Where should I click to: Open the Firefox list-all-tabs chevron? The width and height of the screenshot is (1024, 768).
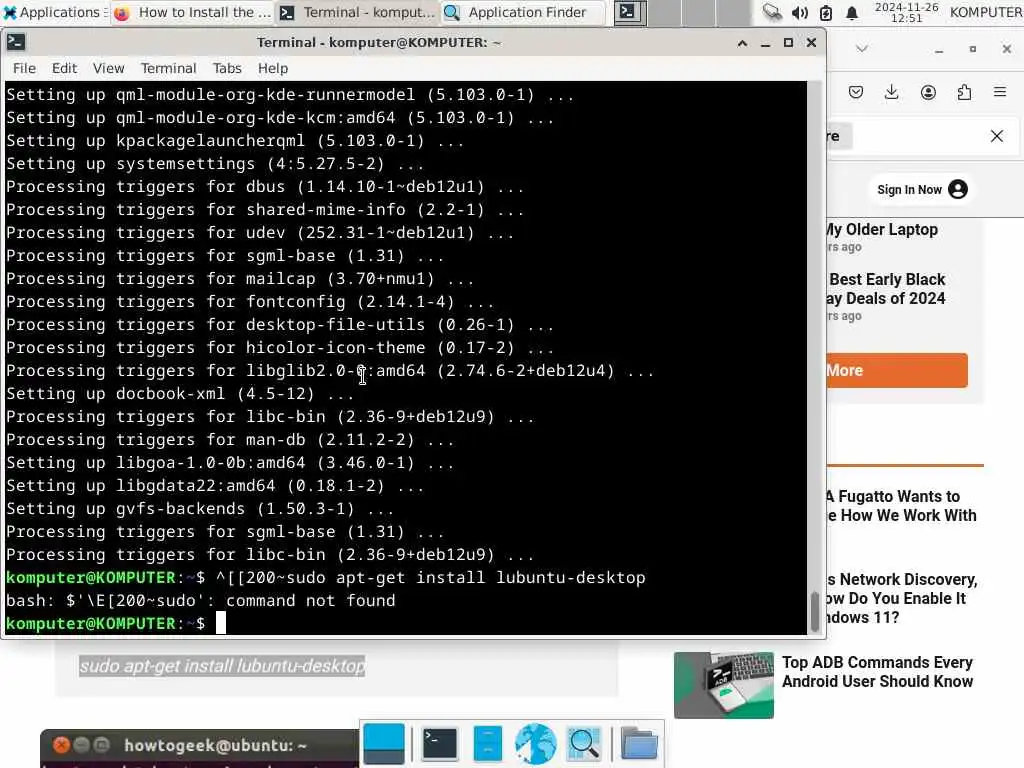(x=861, y=49)
